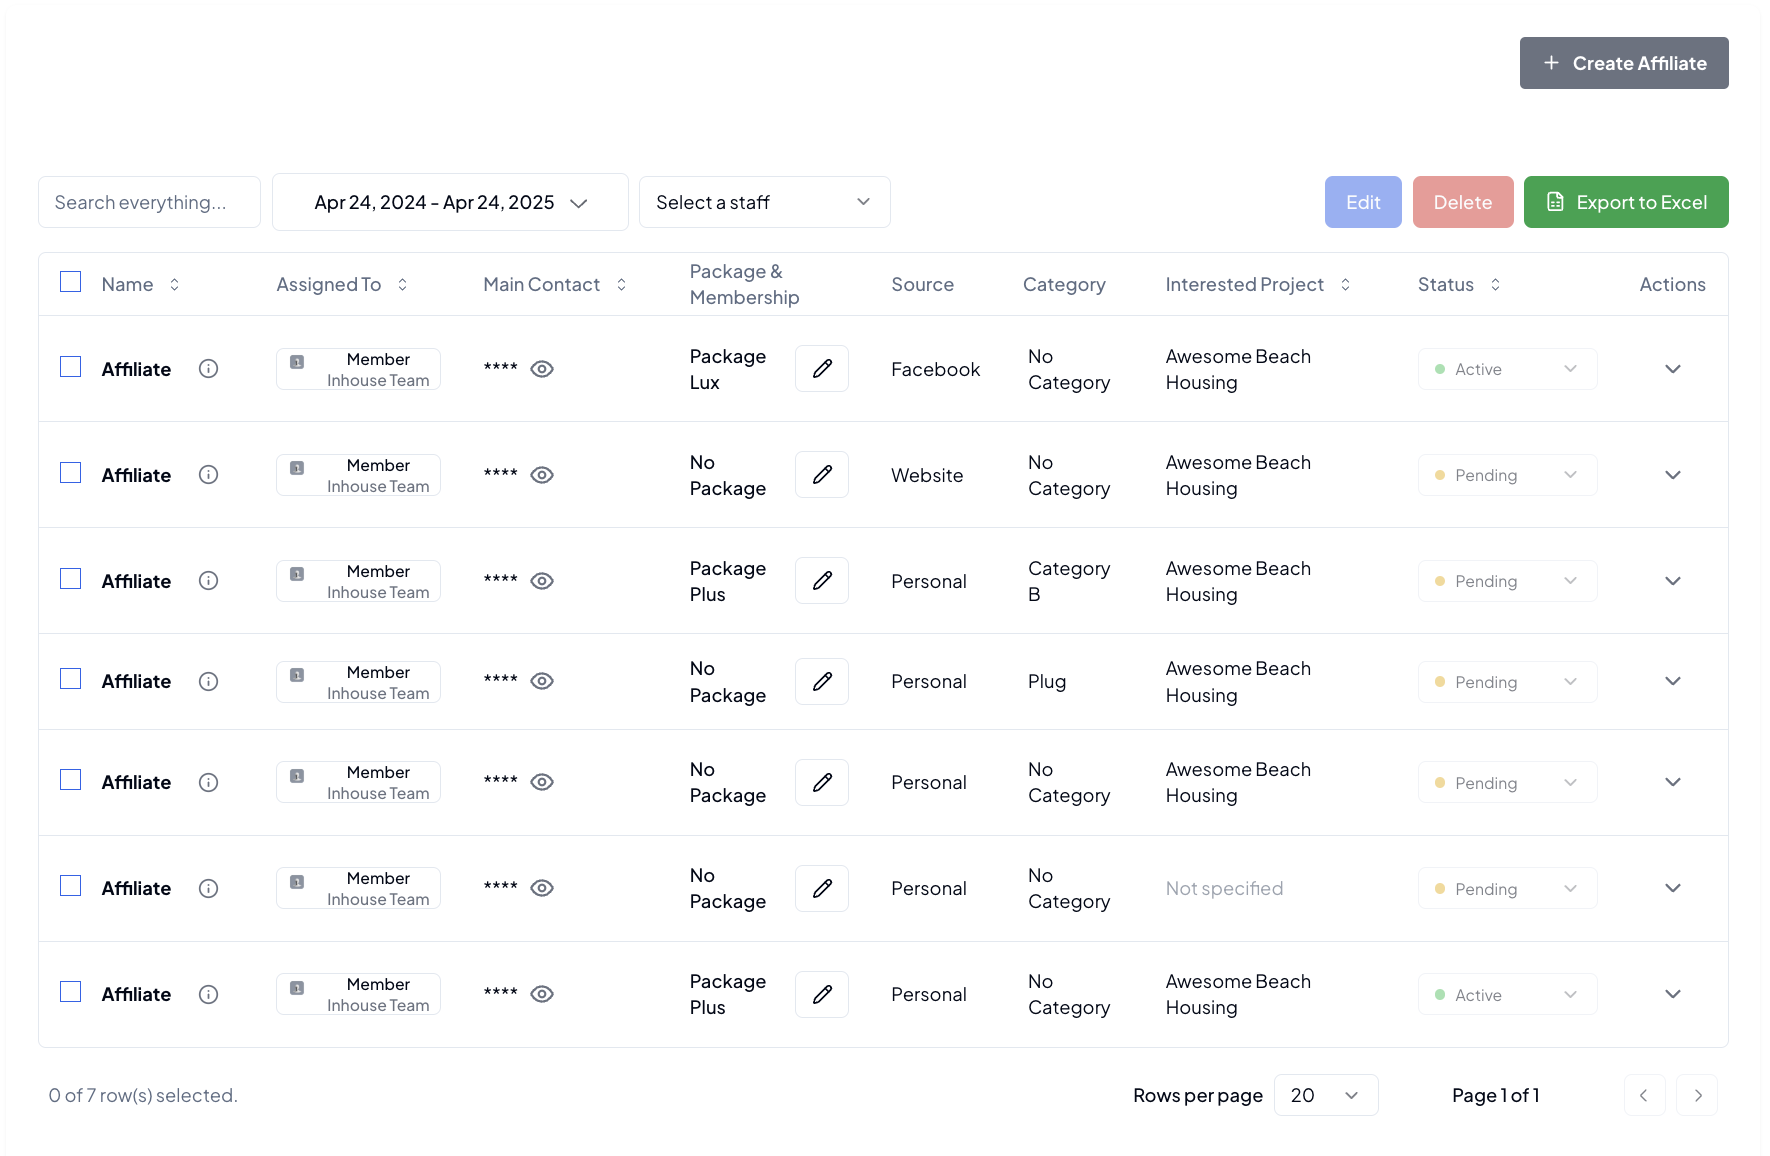Sort table by Name column arrows
This screenshot has height=1156, width=1770.
pos(174,285)
